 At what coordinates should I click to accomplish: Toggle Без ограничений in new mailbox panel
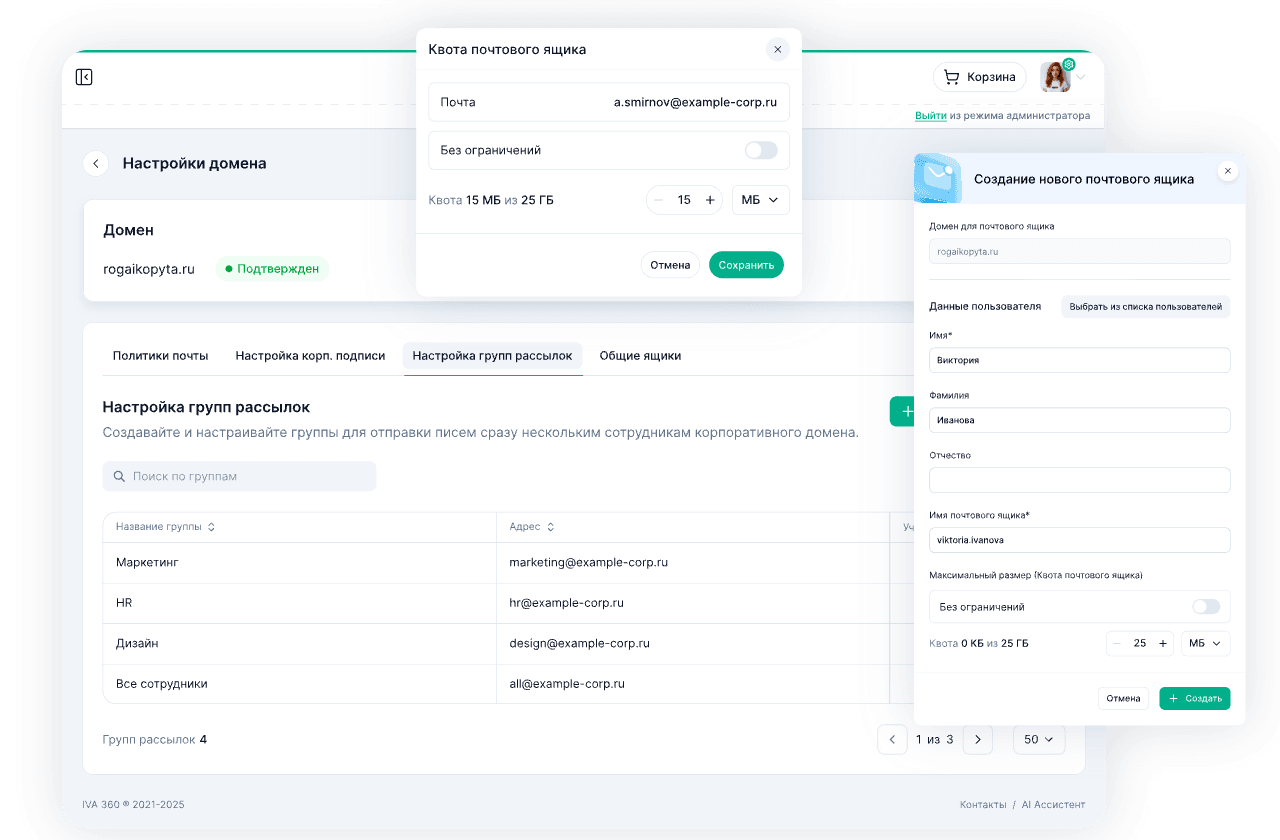[x=1206, y=607]
